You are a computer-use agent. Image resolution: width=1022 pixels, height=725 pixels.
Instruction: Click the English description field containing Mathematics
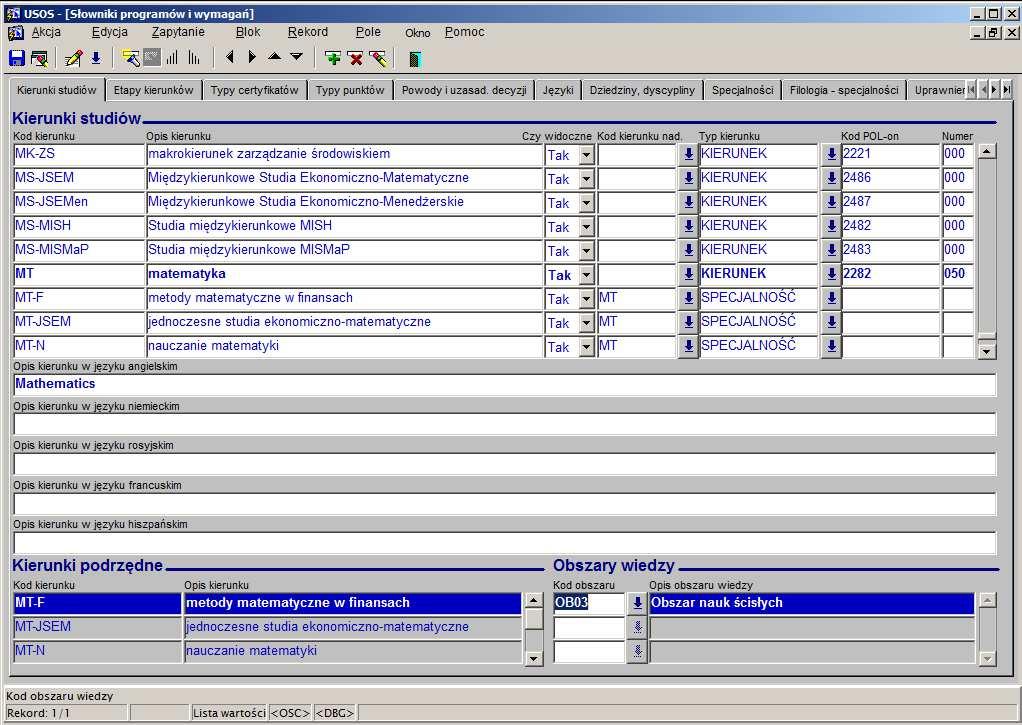click(504, 385)
